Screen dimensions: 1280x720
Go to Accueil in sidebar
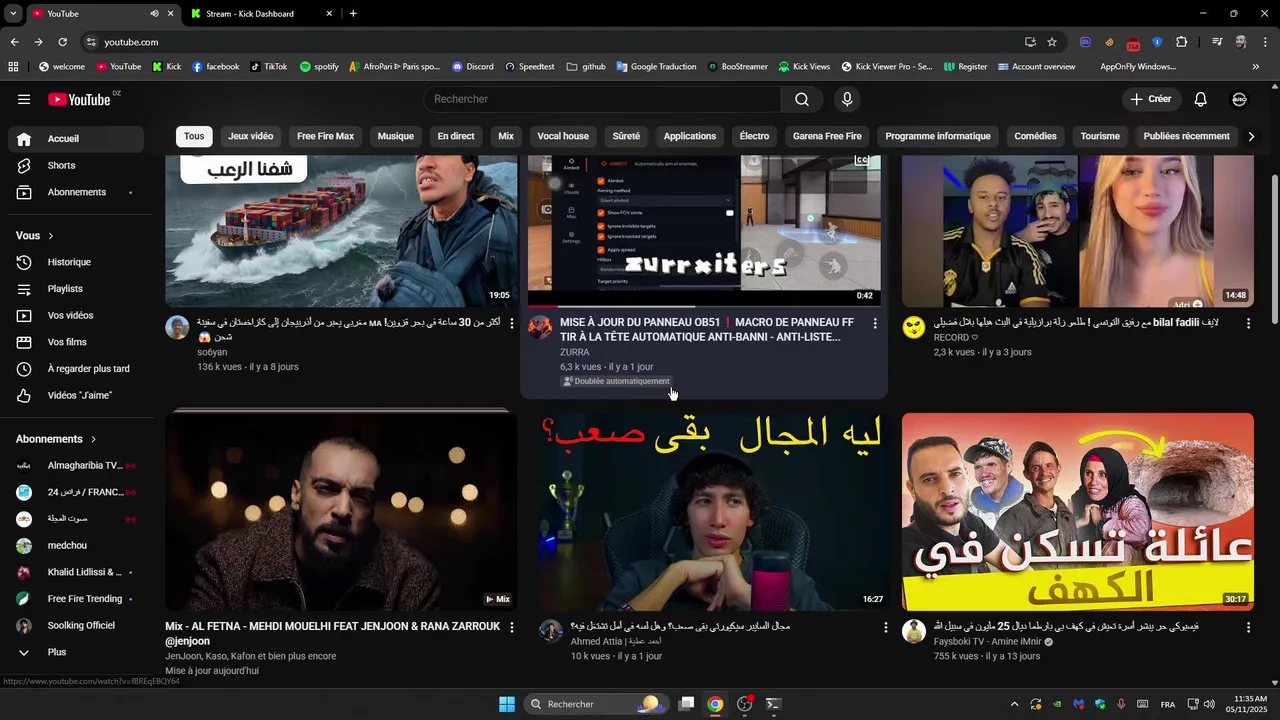point(76,139)
